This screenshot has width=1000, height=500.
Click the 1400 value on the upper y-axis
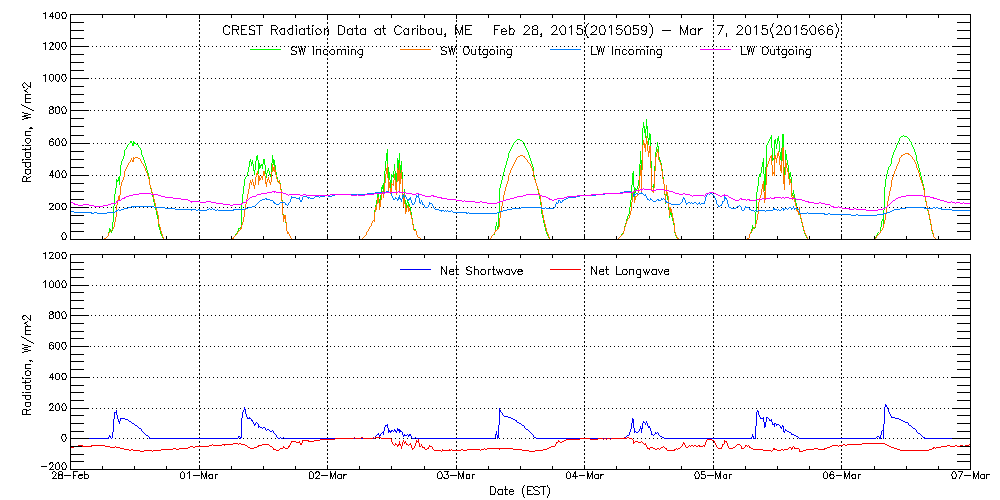click(x=54, y=17)
